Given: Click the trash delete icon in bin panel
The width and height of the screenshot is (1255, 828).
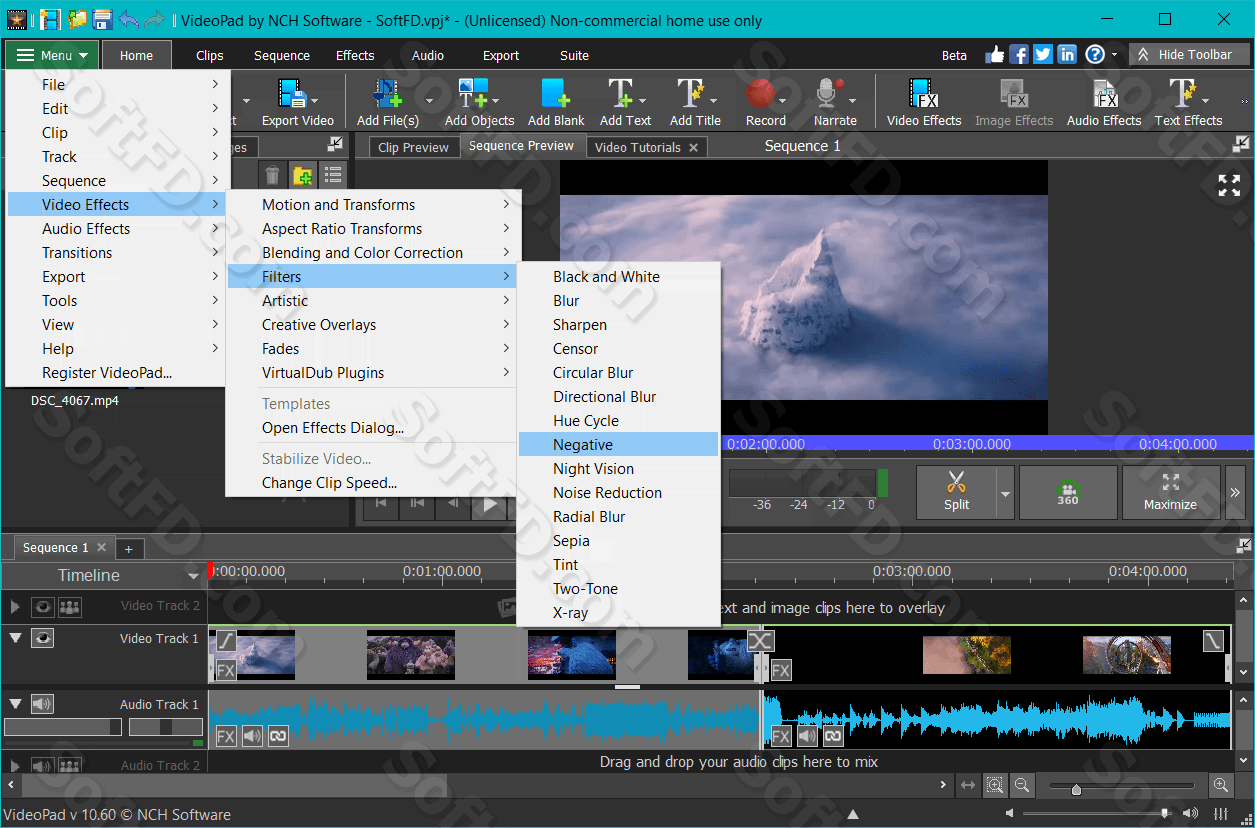Looking at the screenshot, I should [272, 175].
